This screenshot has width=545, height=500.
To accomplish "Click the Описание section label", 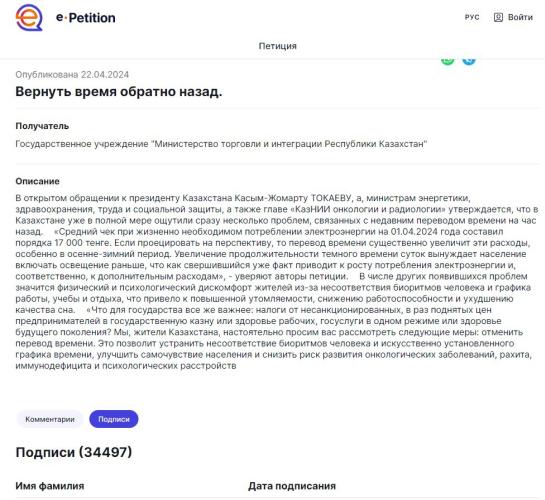I will tap(37, 181).
